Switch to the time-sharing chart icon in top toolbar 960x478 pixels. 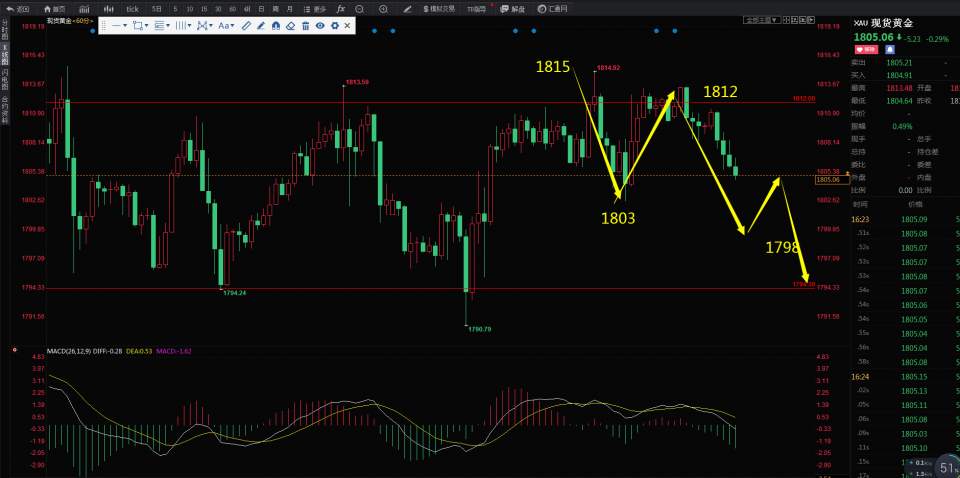[84, 9]
